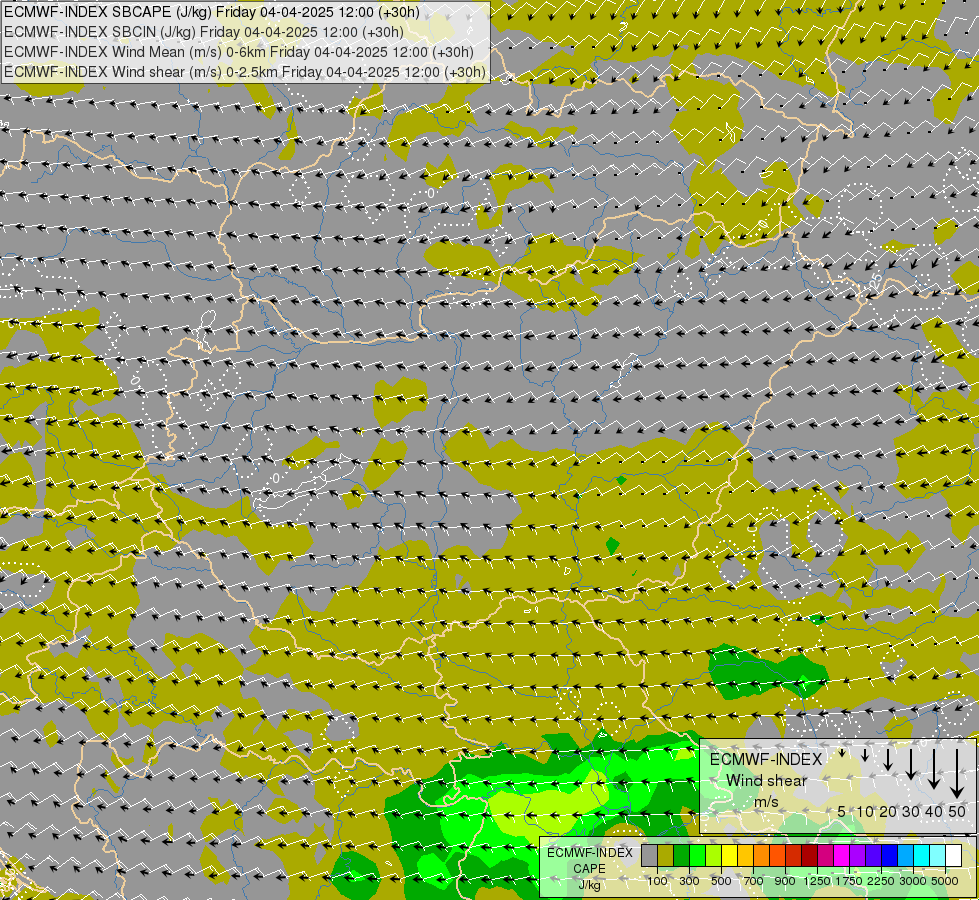
Task: Click the Wind Mean 0-6km title line
Action: pos(239,52)
